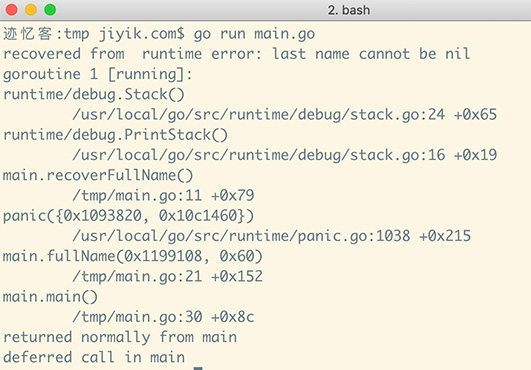Click the '2. bash' window title
The width and height of the screenshot is (531, 370).
click(348, 10)
